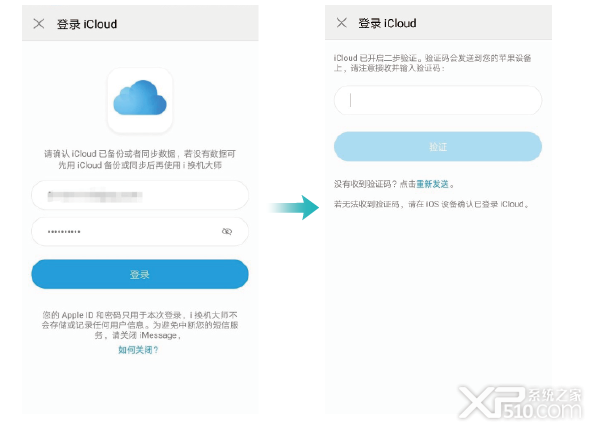Click the Apple ID privacy notice text
Viewport: 596px width, 433px height.
140,325
